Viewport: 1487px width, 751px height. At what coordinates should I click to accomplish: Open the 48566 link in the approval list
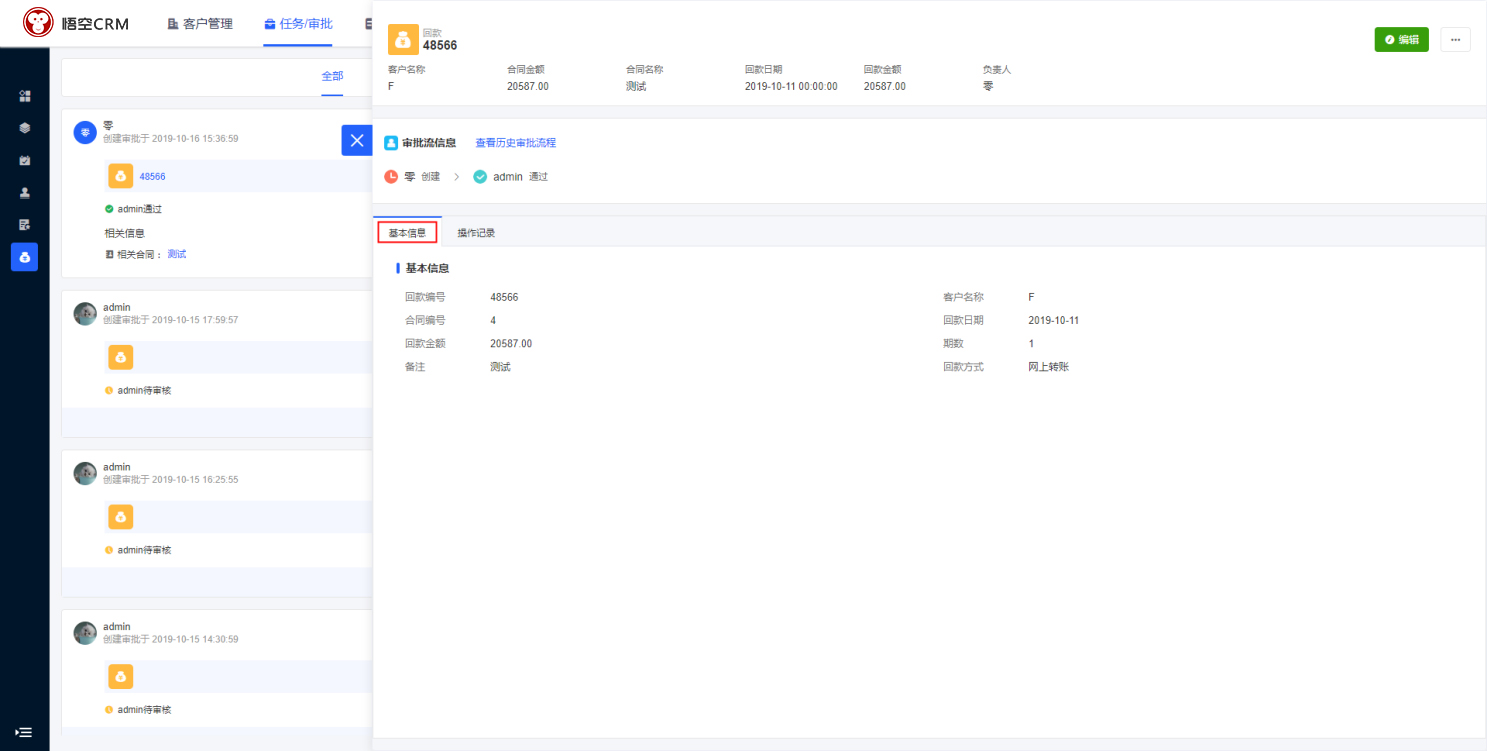152,176
